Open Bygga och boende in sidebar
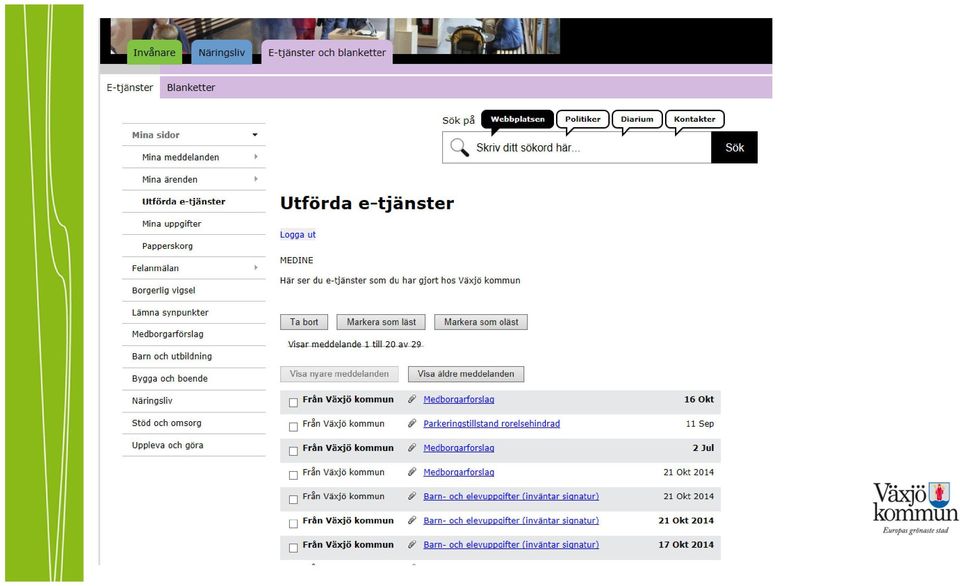This screenshot has height=586, width=960. [170, 378]
